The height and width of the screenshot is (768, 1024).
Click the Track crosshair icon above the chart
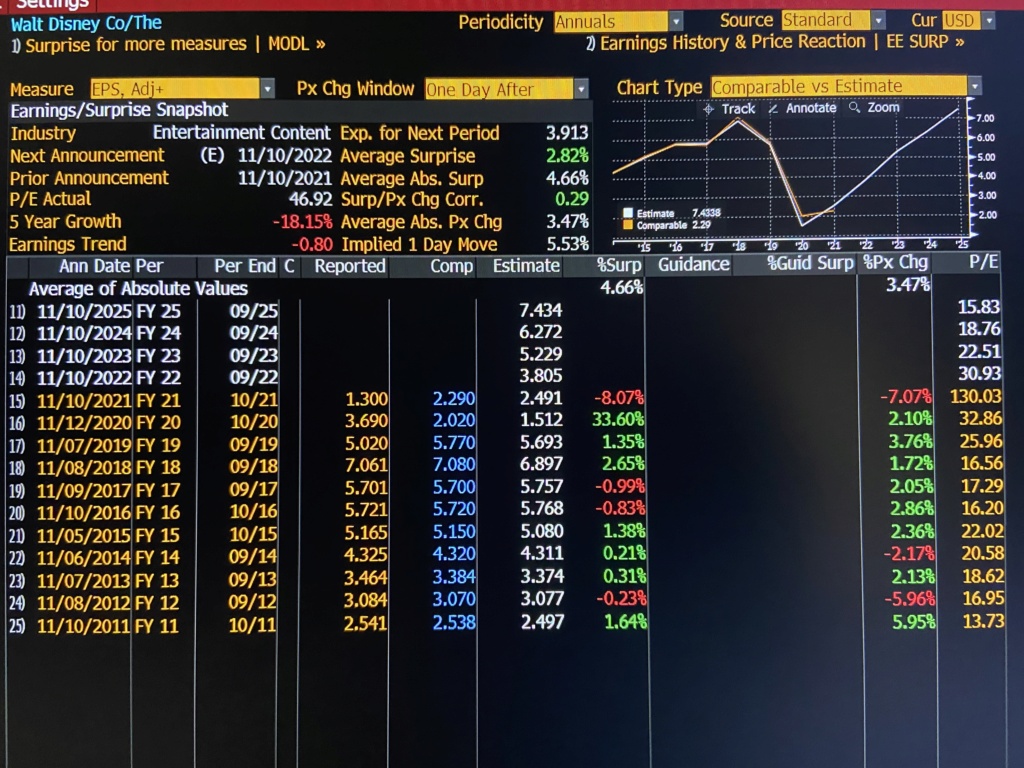[709, 109]
